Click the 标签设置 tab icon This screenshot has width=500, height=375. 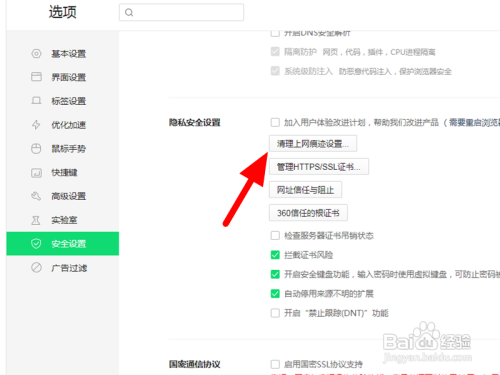(36, 101)
